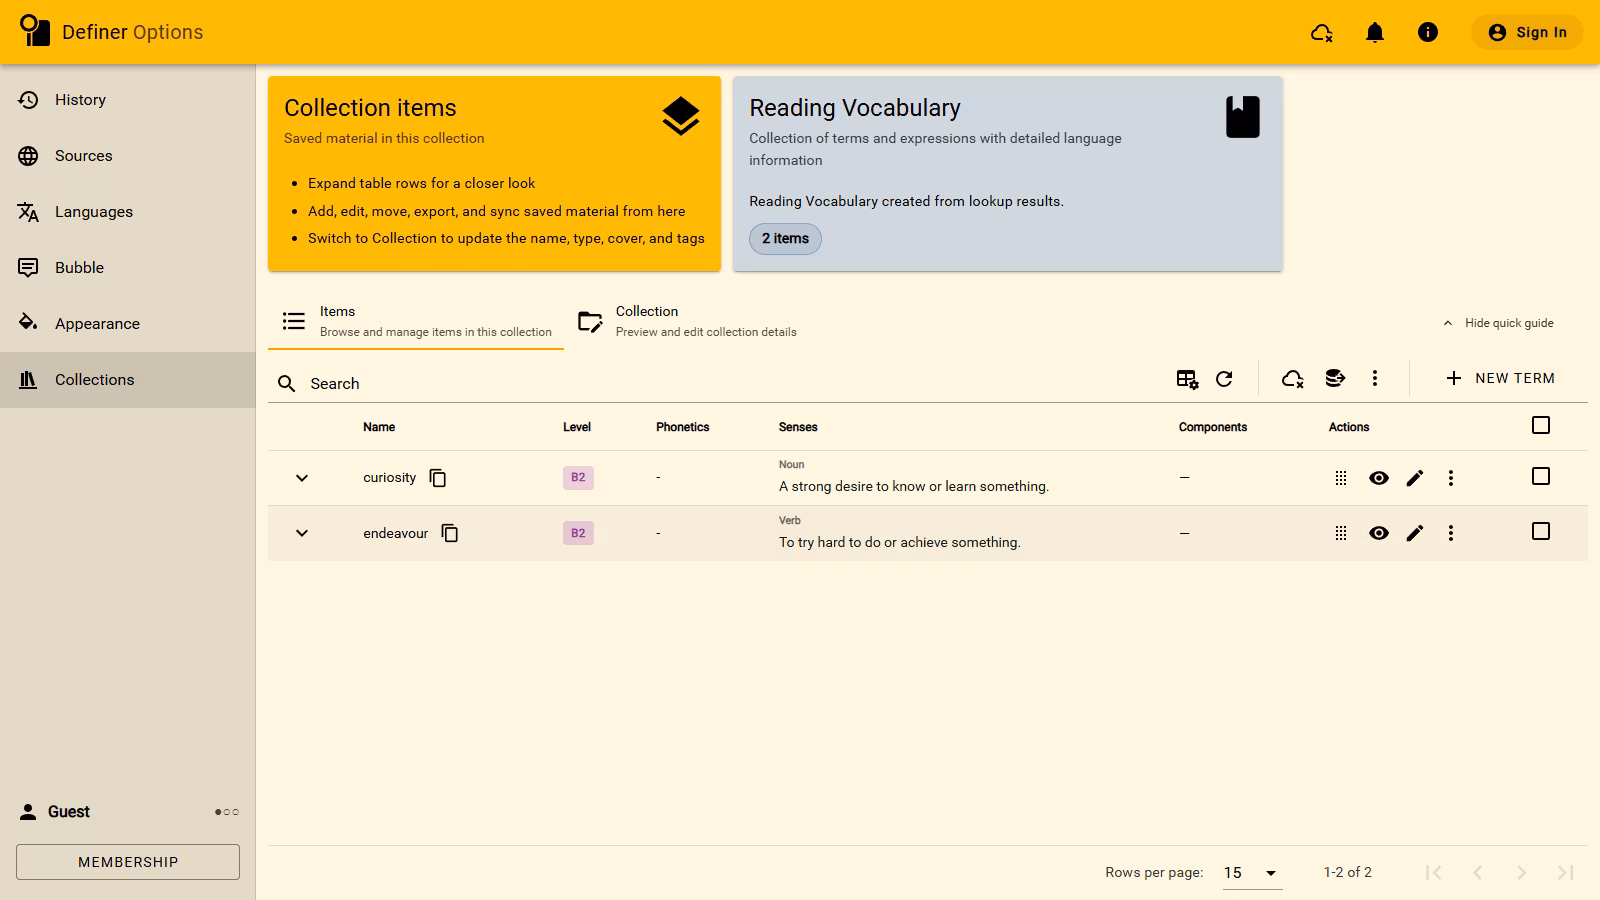The height and width of the screenshot is (900, 1600).
Task: Click the Sign In button
Action: click(x=1527, y=32)
